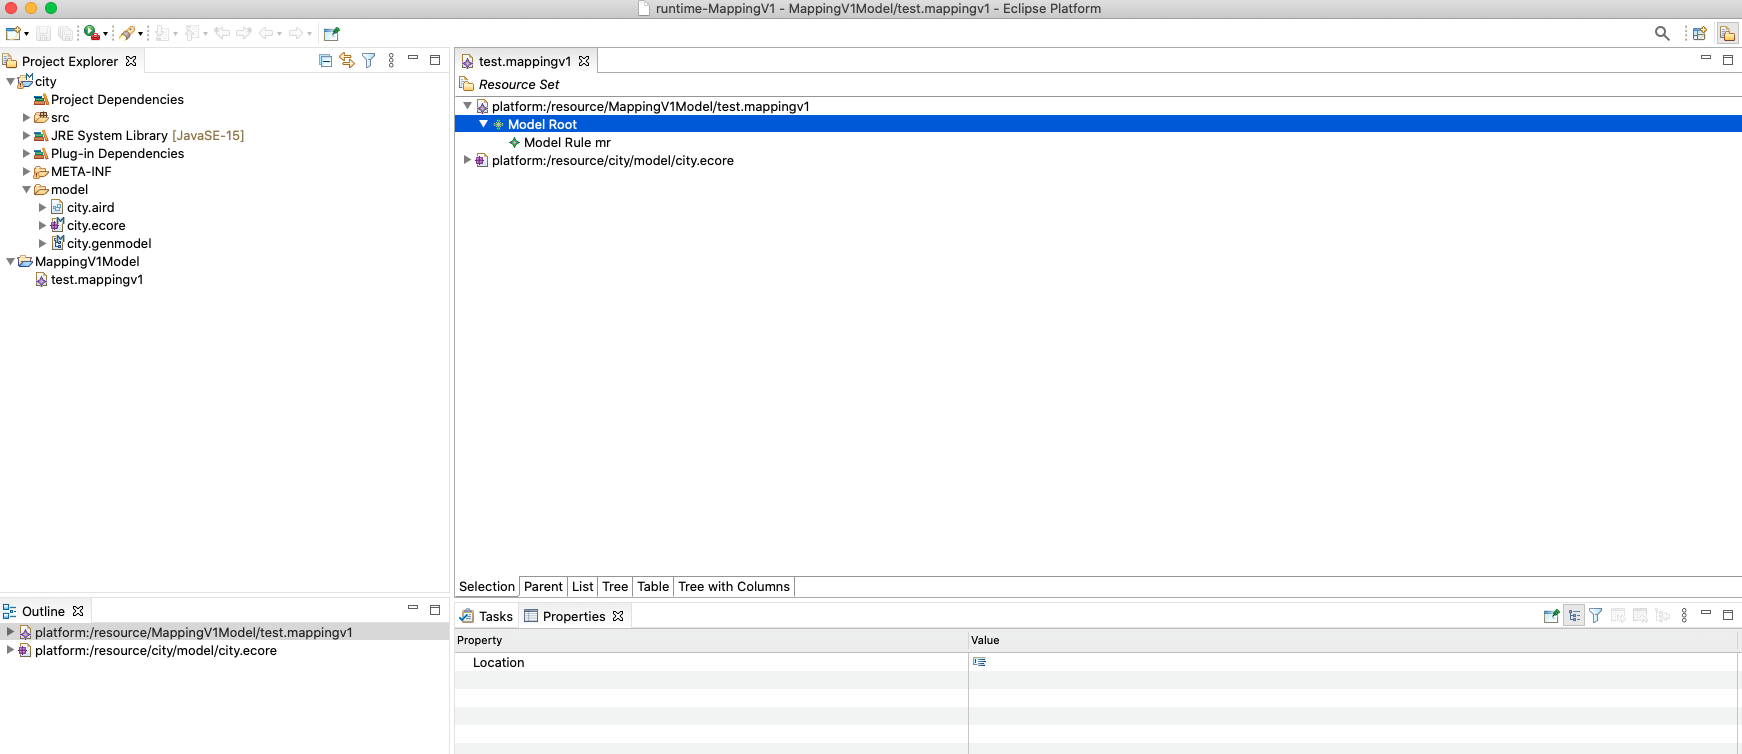Expand the city.ecore resource in editor
The image size is (1742, 754).
tap(467, 160)
